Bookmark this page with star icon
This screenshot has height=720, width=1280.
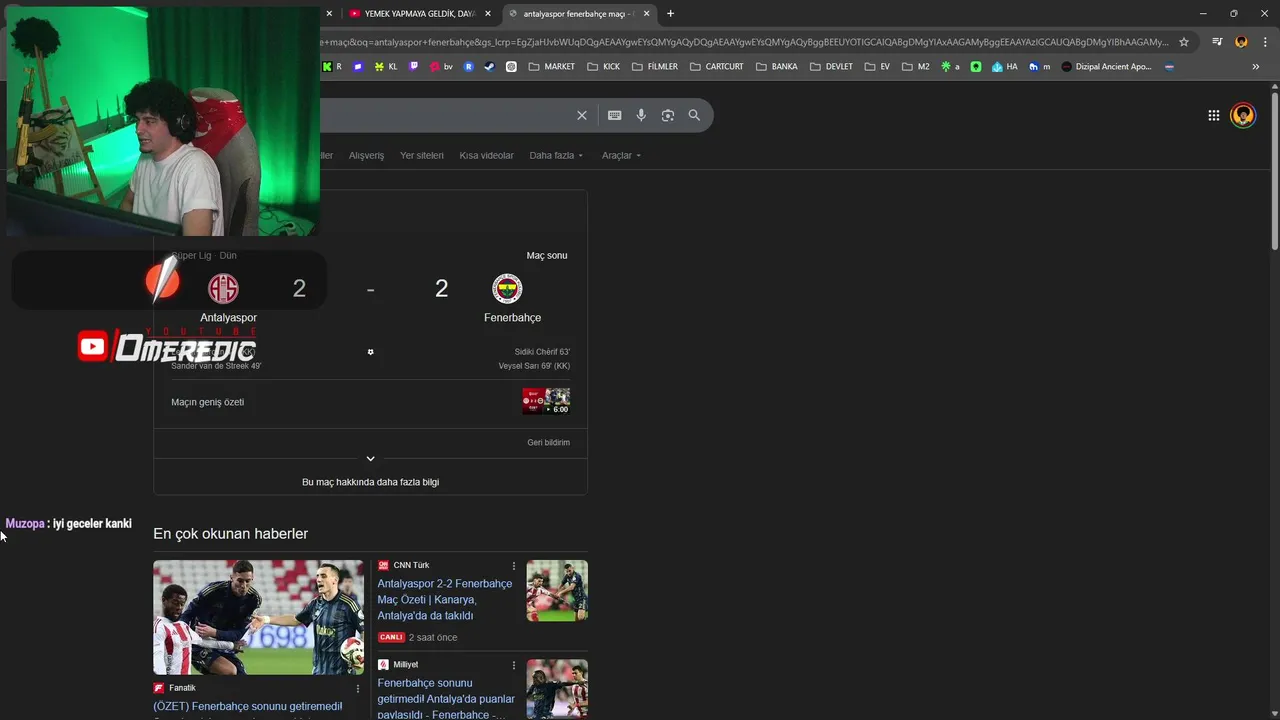pyautogui.click(x=1184, y=42)
